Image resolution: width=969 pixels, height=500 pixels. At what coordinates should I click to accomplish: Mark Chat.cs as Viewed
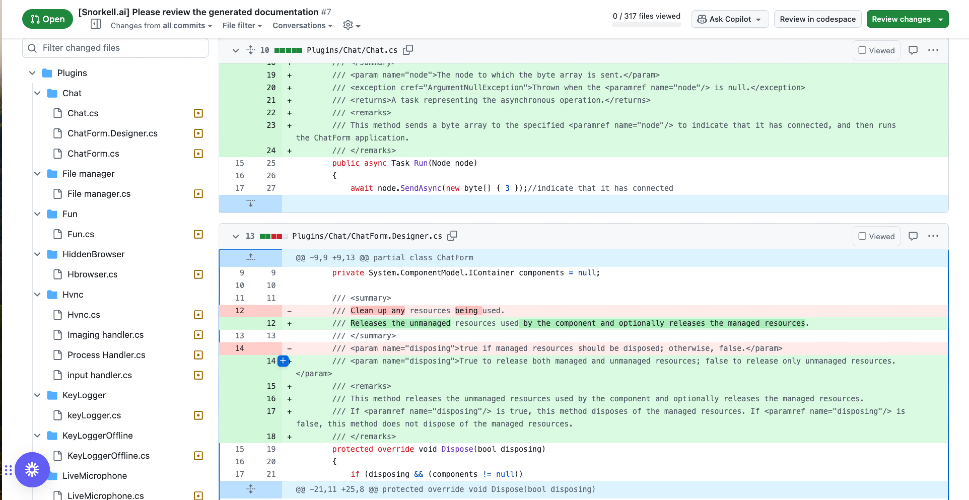pos(876,50)
